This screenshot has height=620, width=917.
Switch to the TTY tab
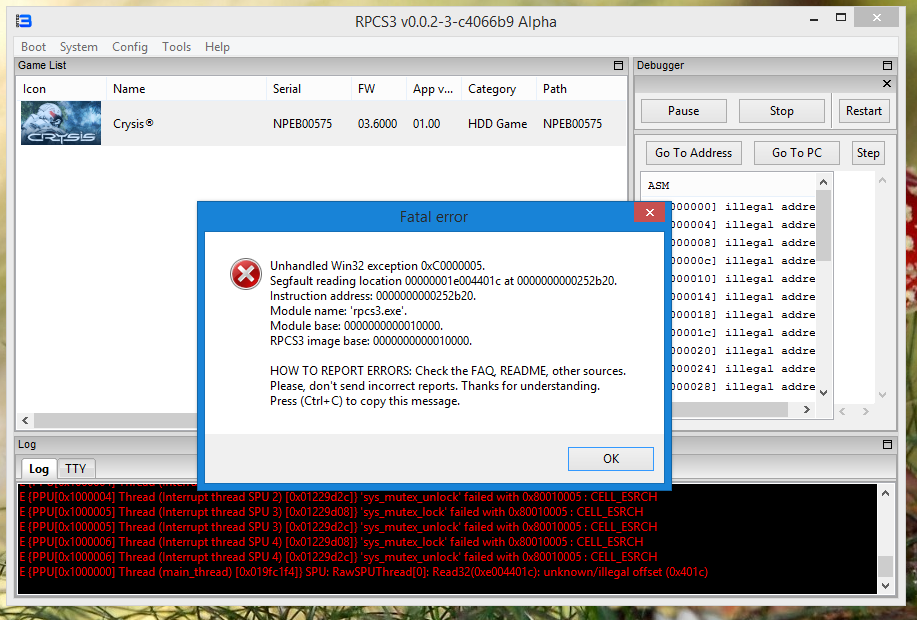[75, 468]
